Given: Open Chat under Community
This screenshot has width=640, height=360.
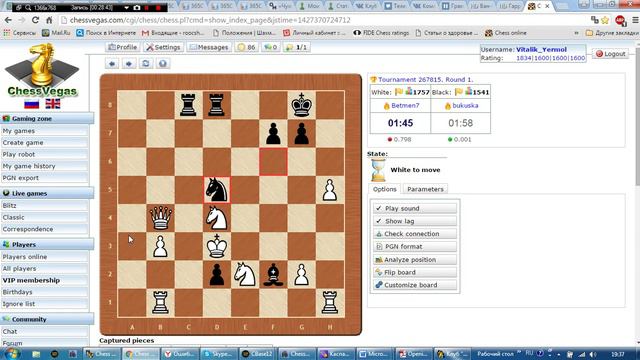Looking at the screenshot, I should pos(44,331).
